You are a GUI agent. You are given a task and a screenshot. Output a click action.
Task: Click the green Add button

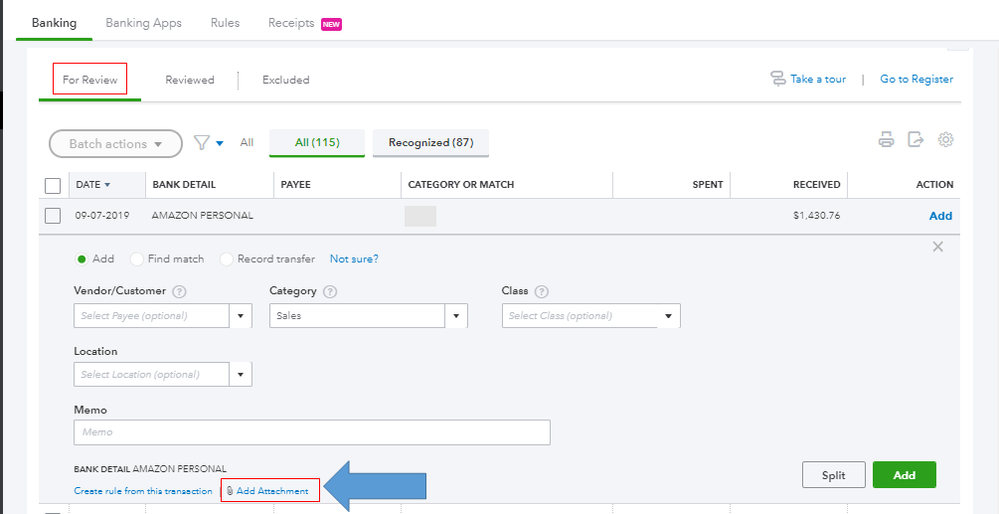pos(904,475)
